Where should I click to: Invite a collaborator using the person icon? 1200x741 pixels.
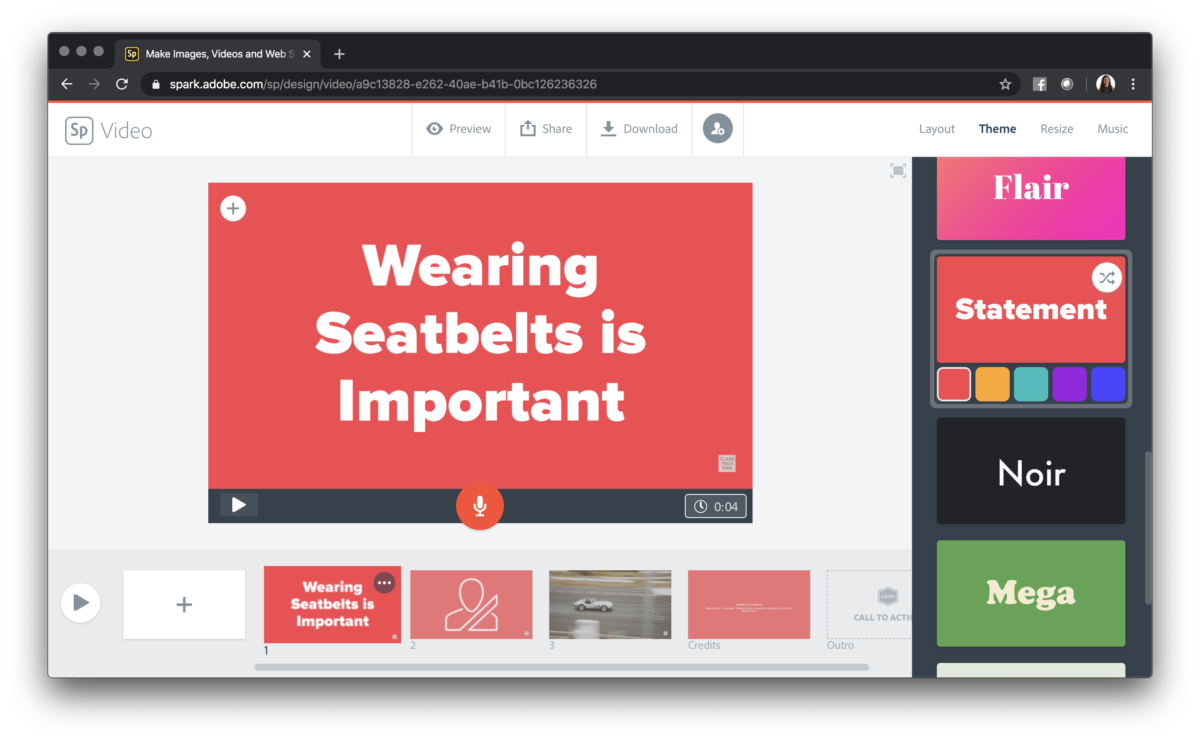717,128
